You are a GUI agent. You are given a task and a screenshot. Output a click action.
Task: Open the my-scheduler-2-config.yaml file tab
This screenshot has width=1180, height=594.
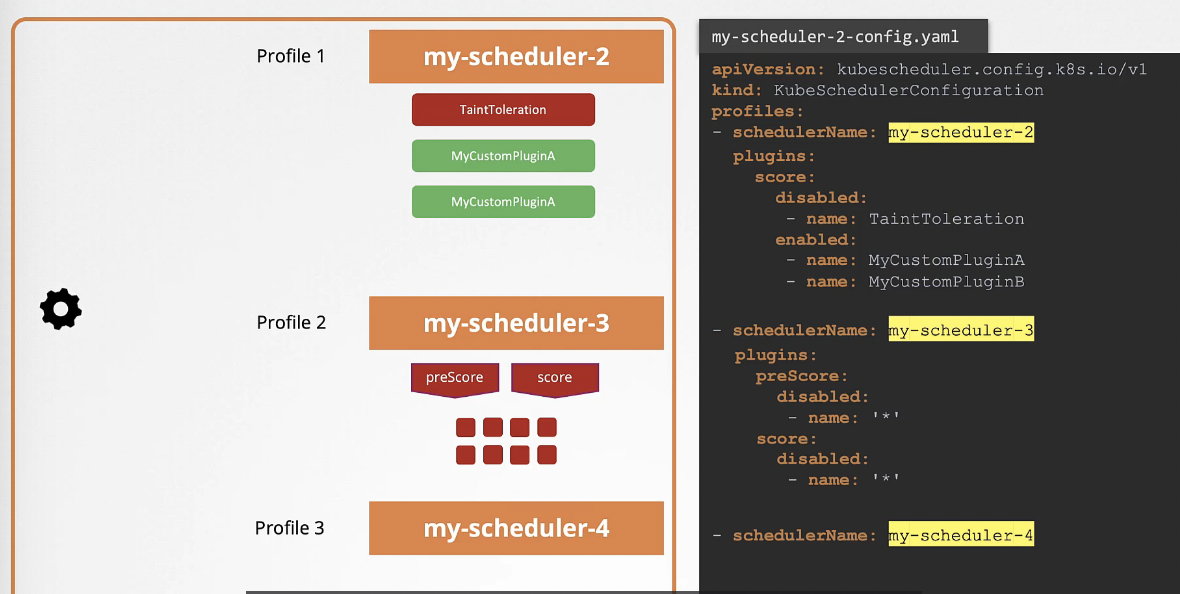(843, 37)
